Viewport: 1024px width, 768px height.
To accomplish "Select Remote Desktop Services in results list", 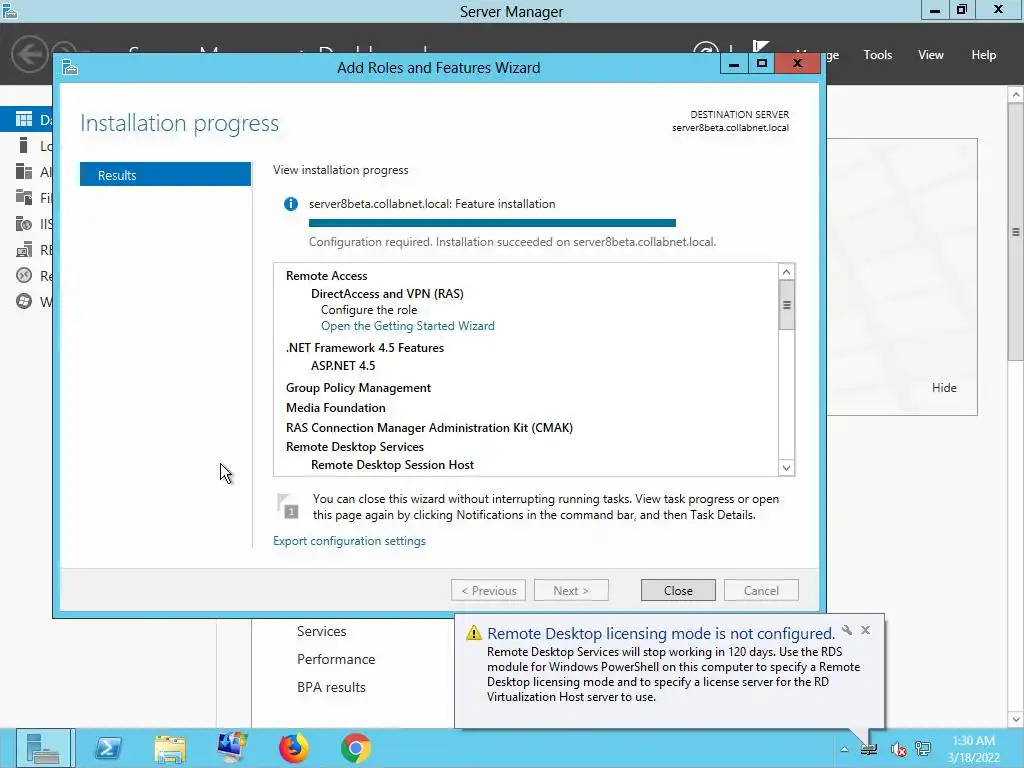I will point(355,447).
